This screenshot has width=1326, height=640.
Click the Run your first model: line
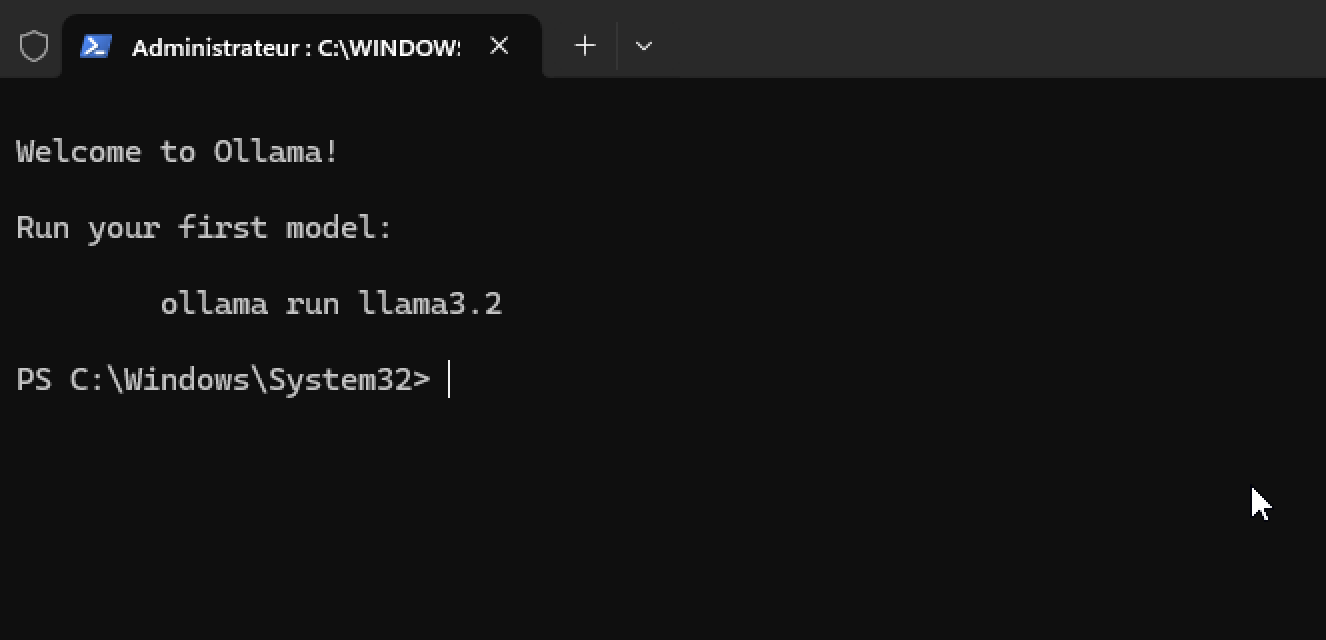(x=204, y=228)
